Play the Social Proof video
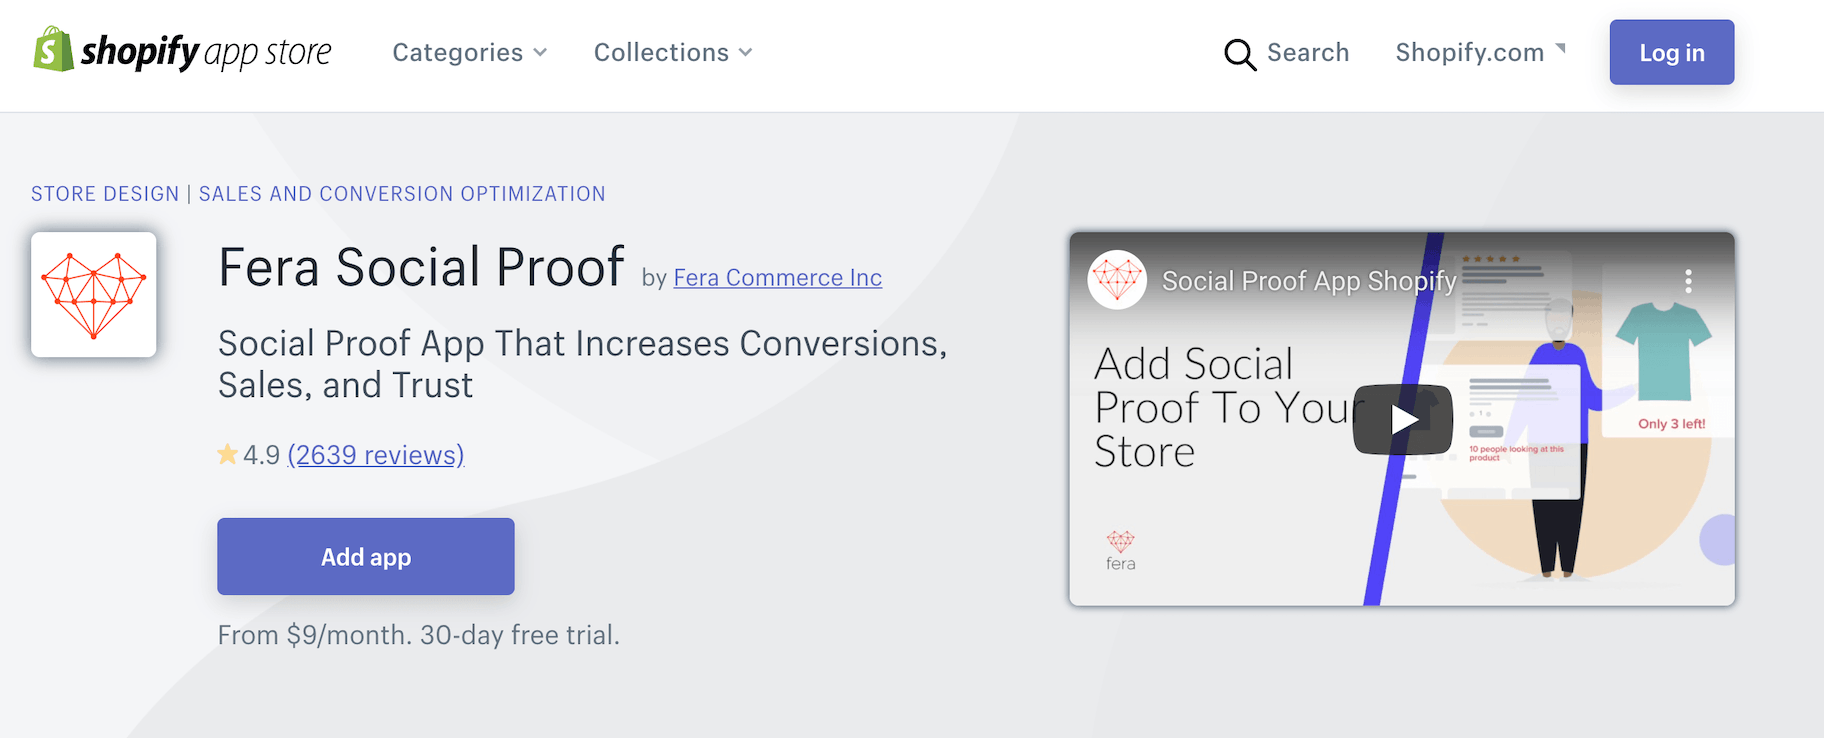 pyautogui.click(x=1402, y=419)
